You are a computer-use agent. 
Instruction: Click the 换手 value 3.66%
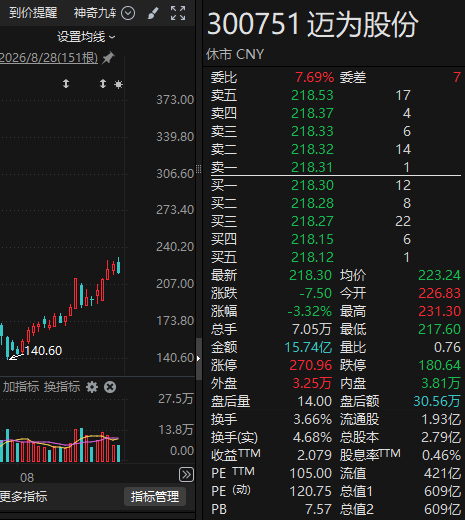313,419
